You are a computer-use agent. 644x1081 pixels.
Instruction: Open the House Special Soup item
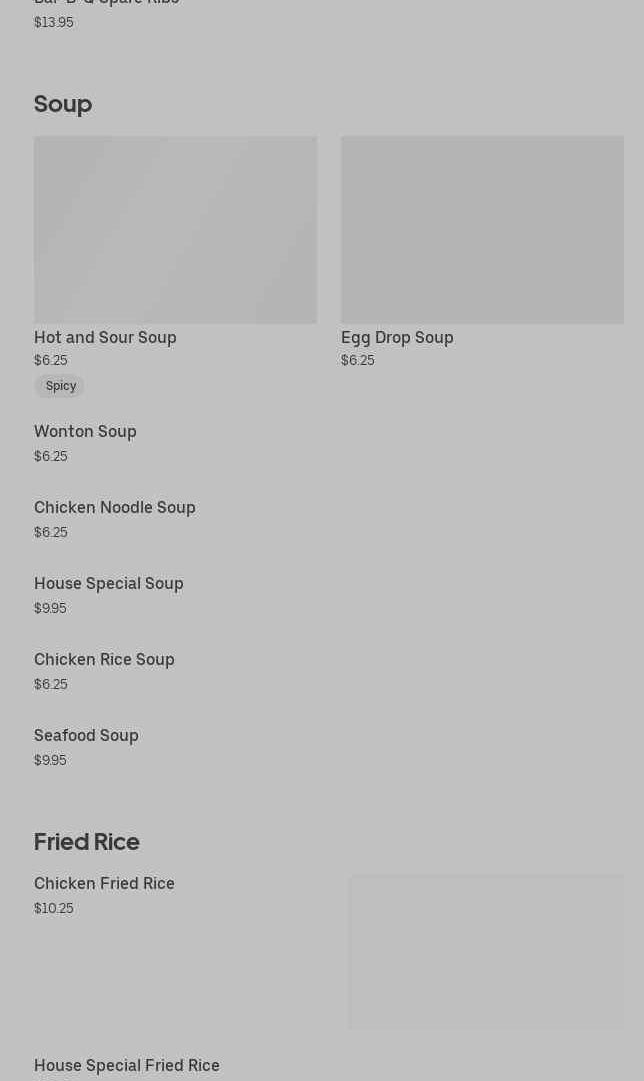(109, 584)
